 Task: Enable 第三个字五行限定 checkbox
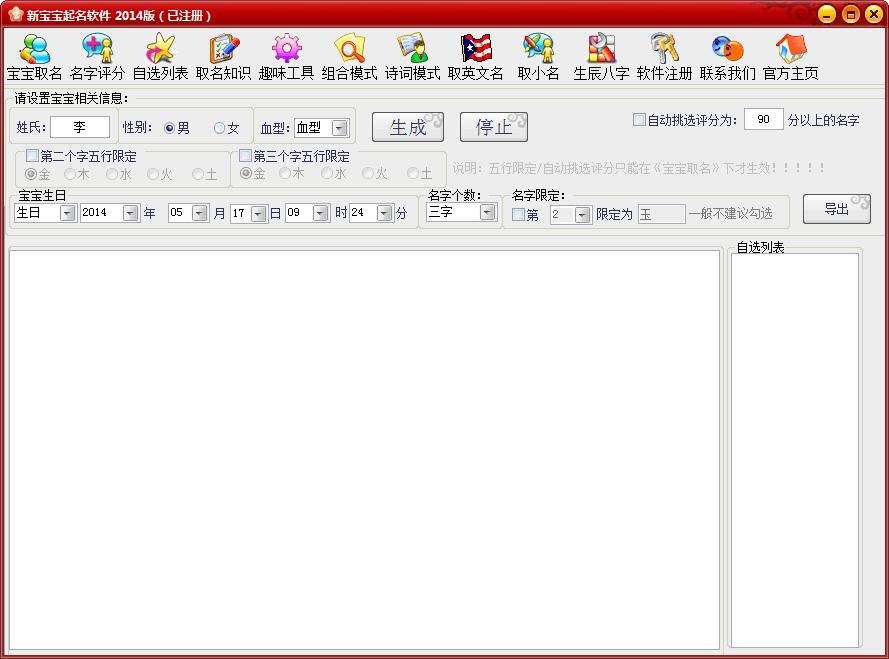coord(245,156)
